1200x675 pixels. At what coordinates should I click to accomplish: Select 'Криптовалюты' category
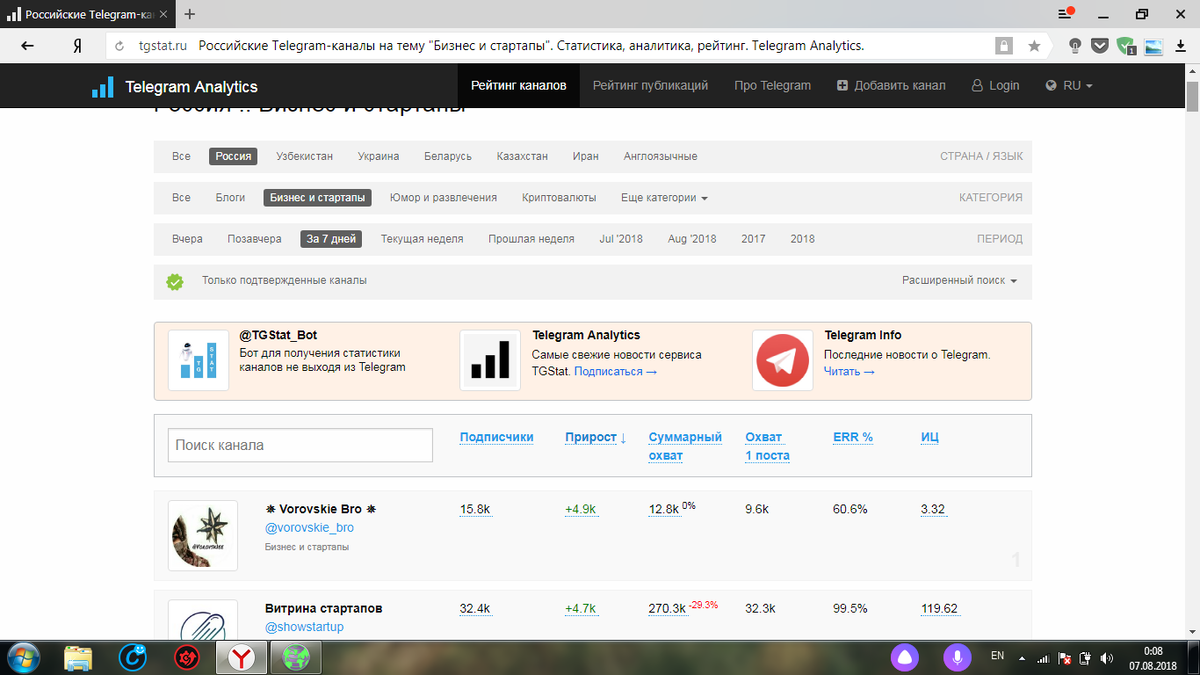tap(559, 198)
